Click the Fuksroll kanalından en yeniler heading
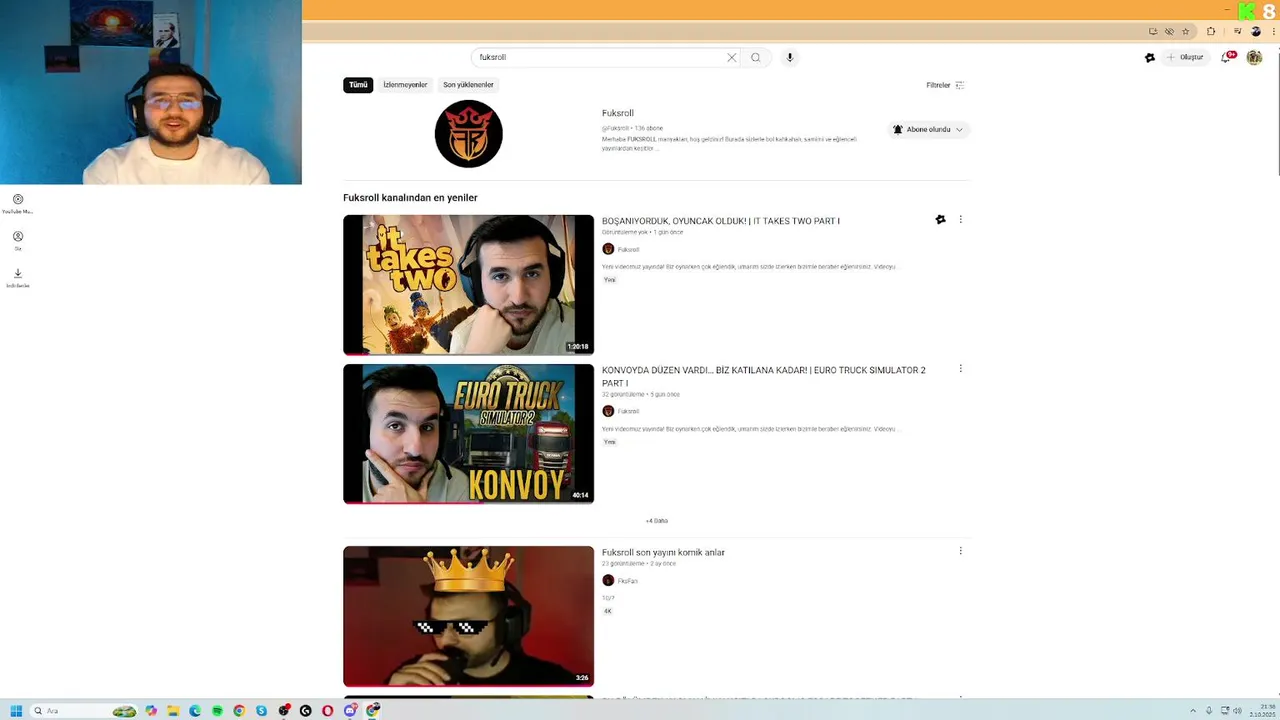This screenshot has height=720, width=1280. [x=410, y=198]
